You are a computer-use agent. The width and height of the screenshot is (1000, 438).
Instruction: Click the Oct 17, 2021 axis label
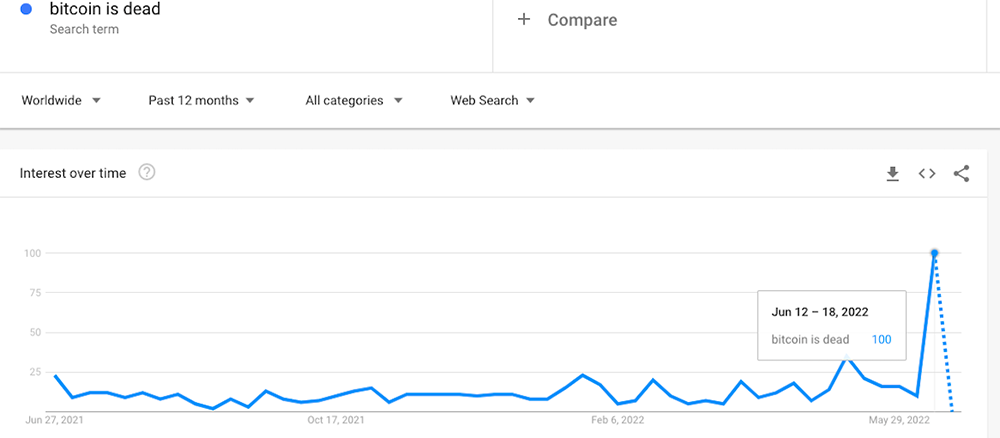pyautogui.click(x=336, y=420)
